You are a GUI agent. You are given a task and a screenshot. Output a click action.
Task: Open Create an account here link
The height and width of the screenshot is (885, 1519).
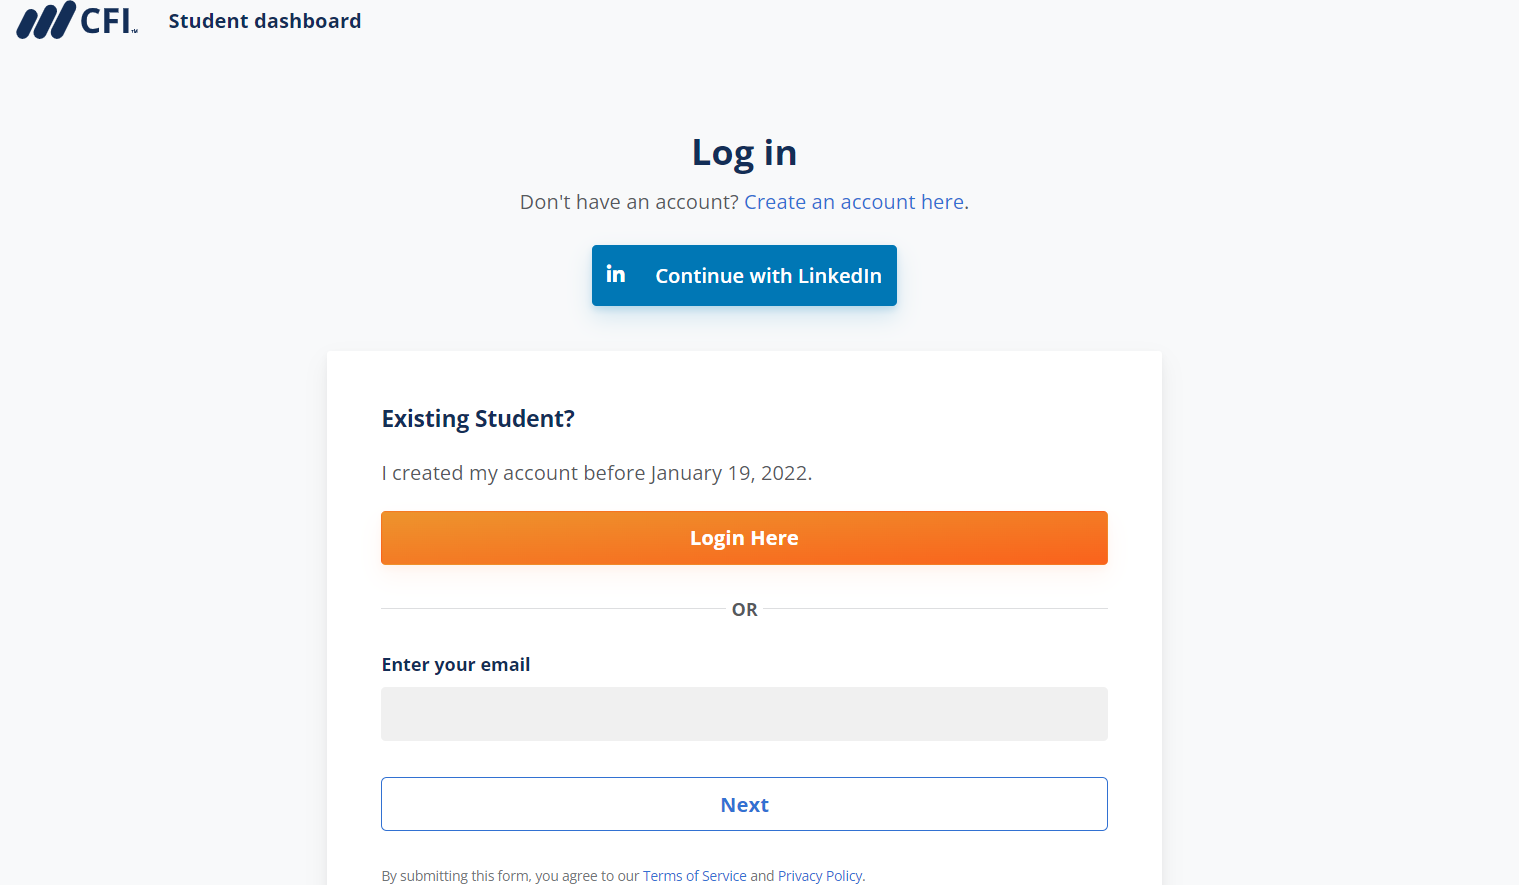coord(853,202)
